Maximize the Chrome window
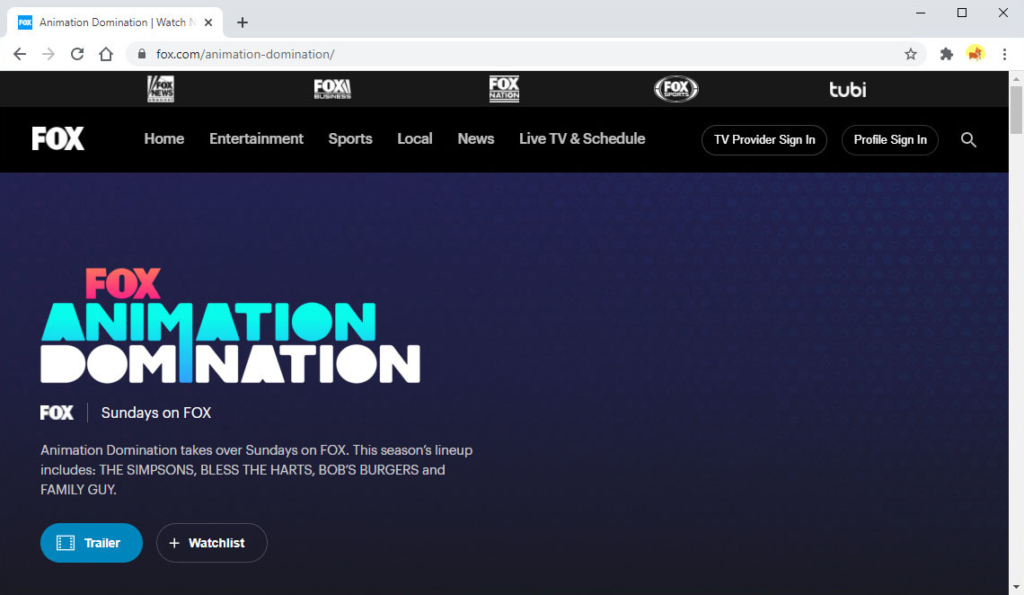Viewport: 1024px width, 595px height. coord(962,13)
